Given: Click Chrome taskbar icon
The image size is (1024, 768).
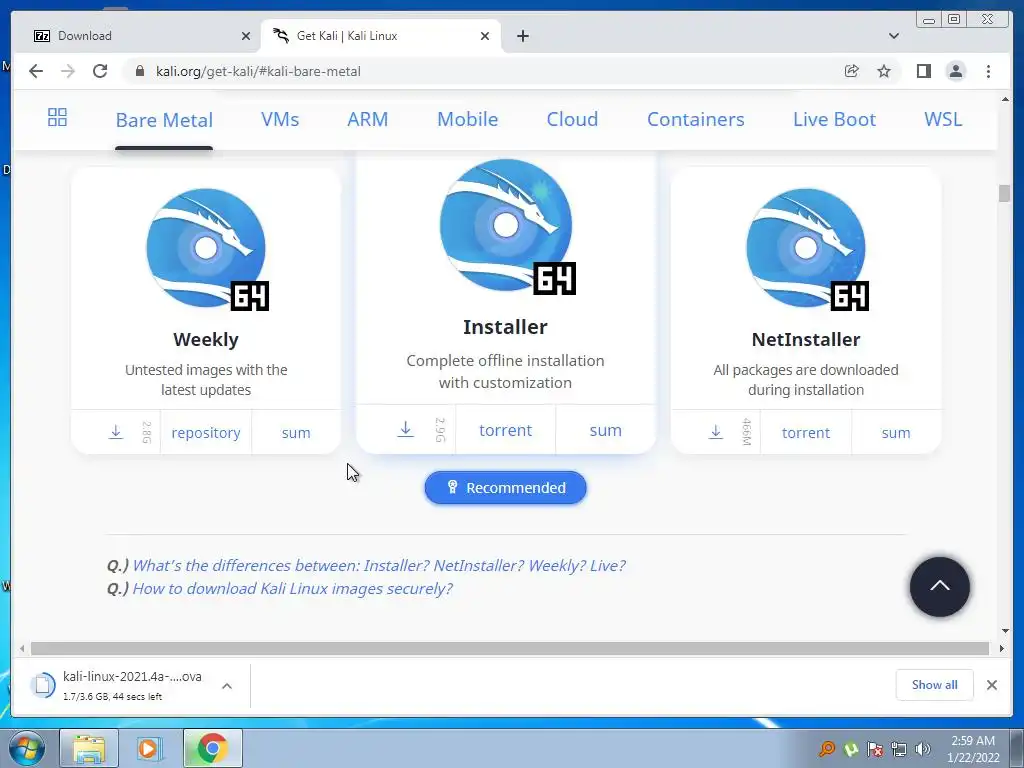Looking at the screenshot, I should pos(212,748).
